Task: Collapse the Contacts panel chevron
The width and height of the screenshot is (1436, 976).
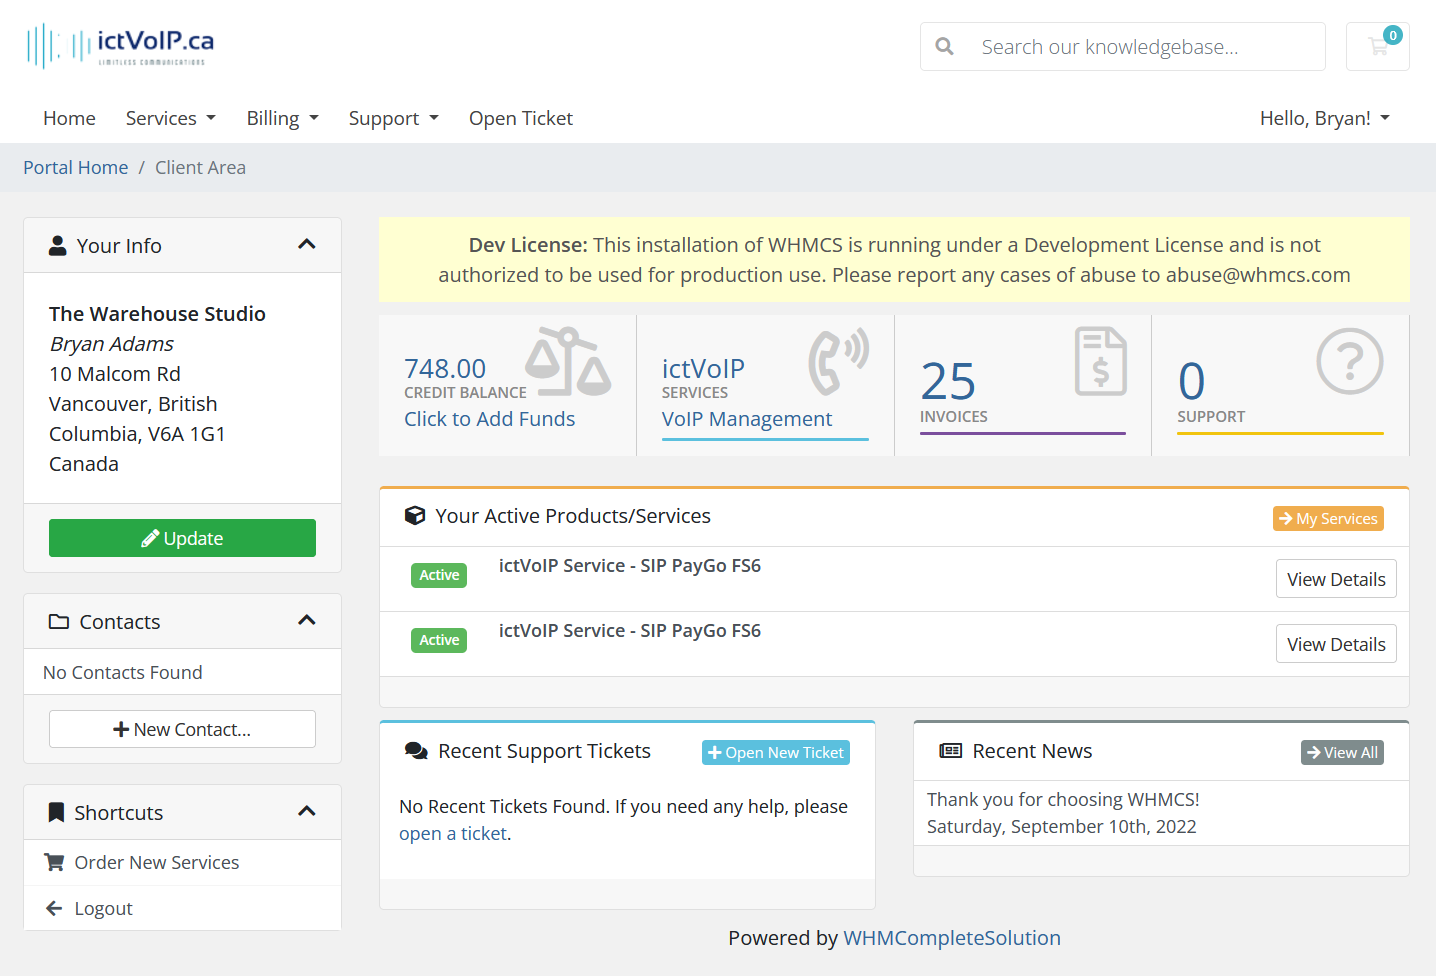Action: (307, 621)
